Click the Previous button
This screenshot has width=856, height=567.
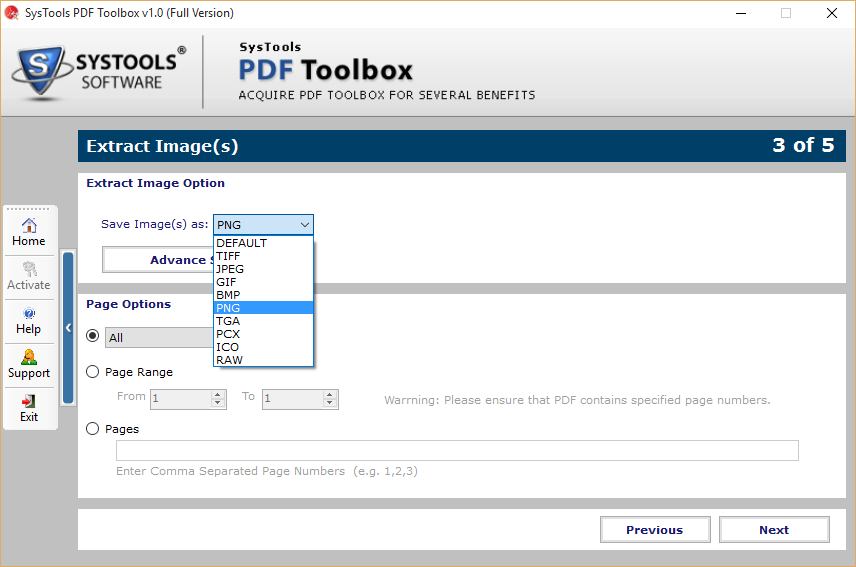[x=655, y=529]
